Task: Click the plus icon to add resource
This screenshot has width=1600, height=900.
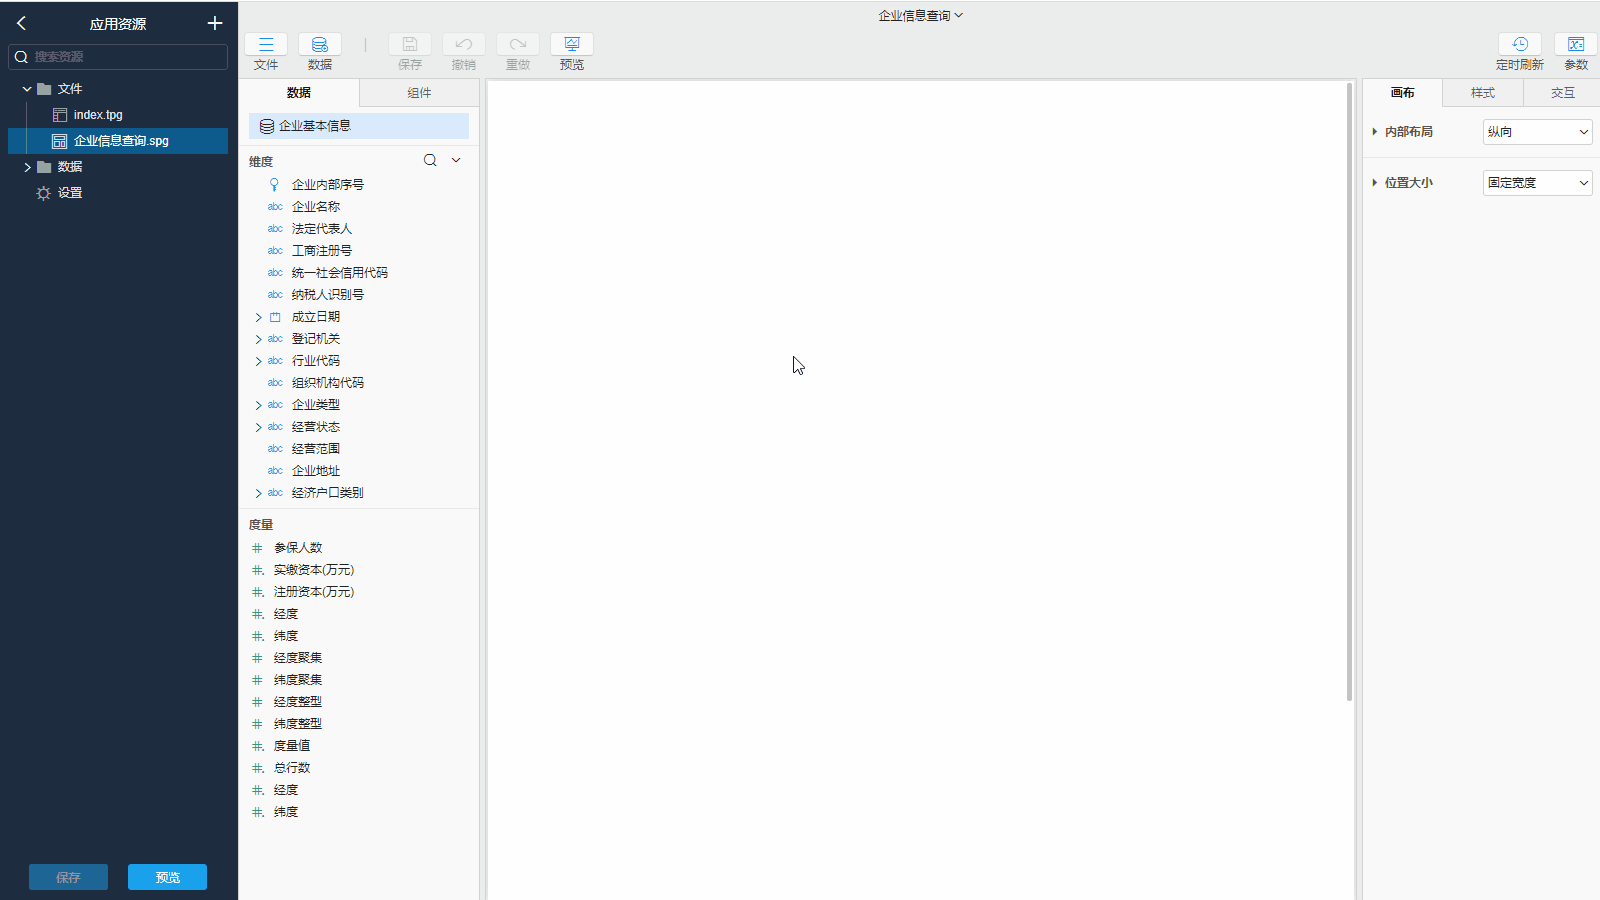Action: tap(215, 23)
